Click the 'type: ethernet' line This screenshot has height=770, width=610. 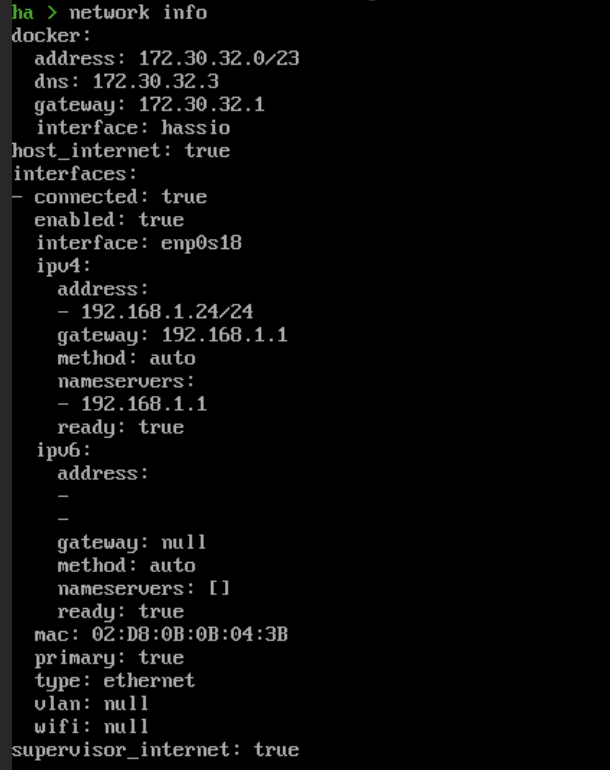click(x=115, y=681)
